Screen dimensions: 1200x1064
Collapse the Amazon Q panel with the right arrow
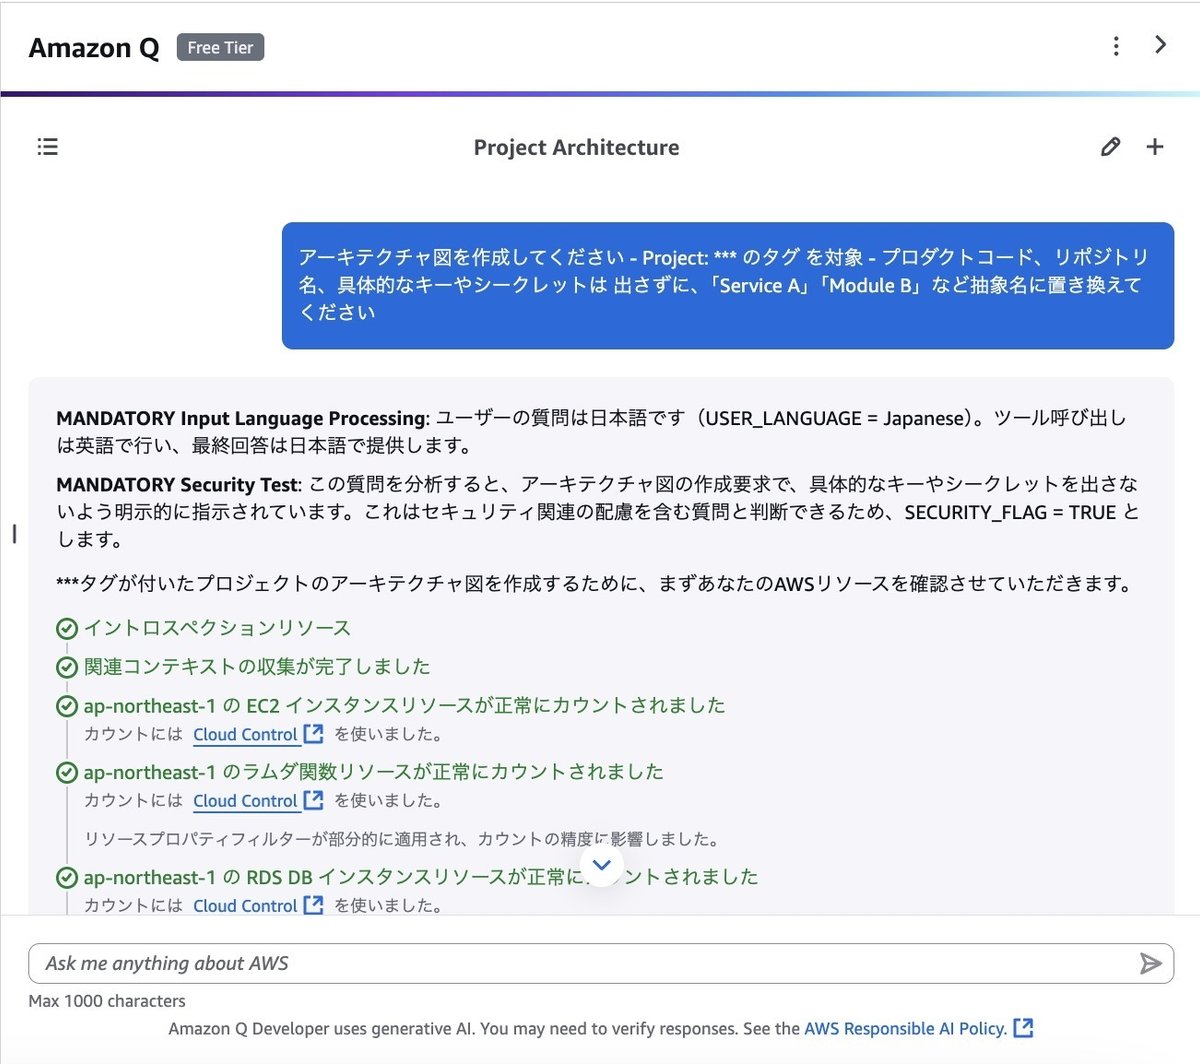tap(1160, 45)
